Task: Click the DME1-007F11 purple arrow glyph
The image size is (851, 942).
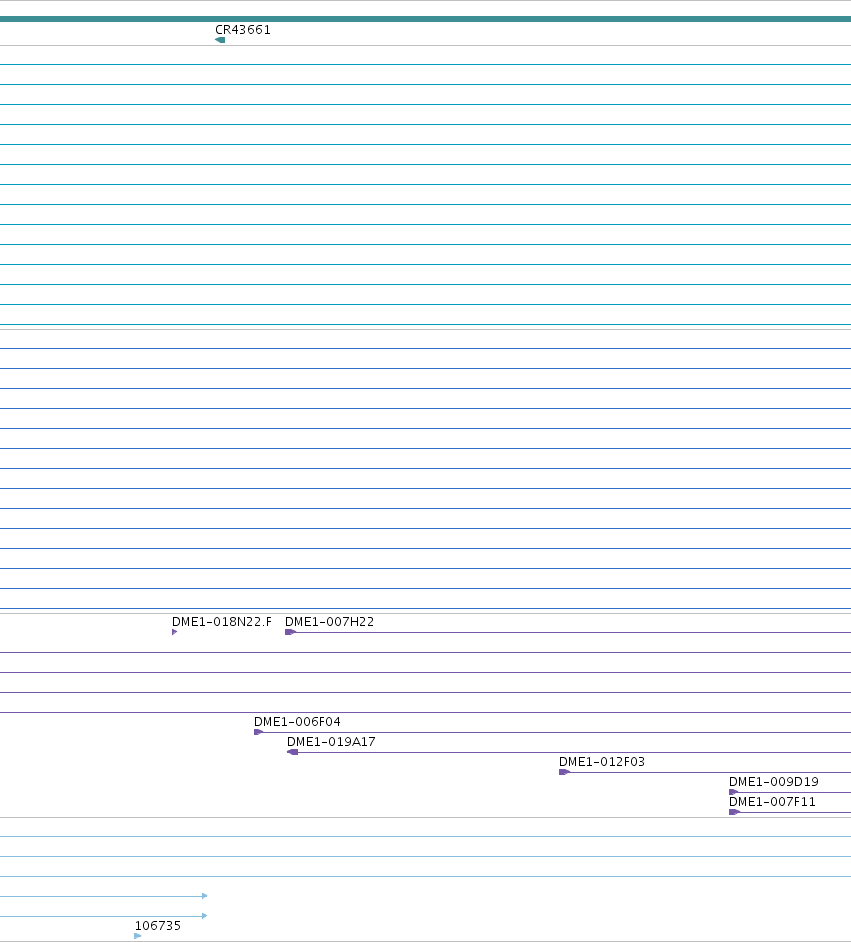Action: [x=734, y=812]
